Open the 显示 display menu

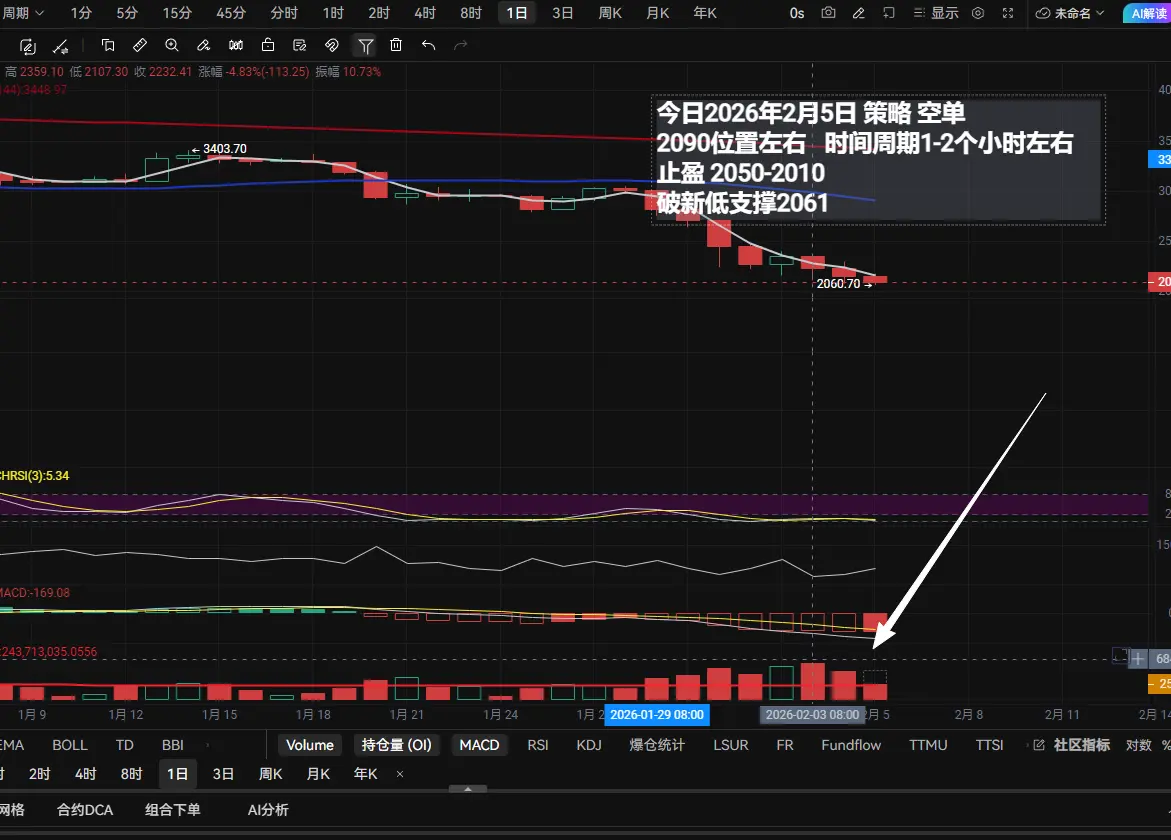[x=936, y=13]
